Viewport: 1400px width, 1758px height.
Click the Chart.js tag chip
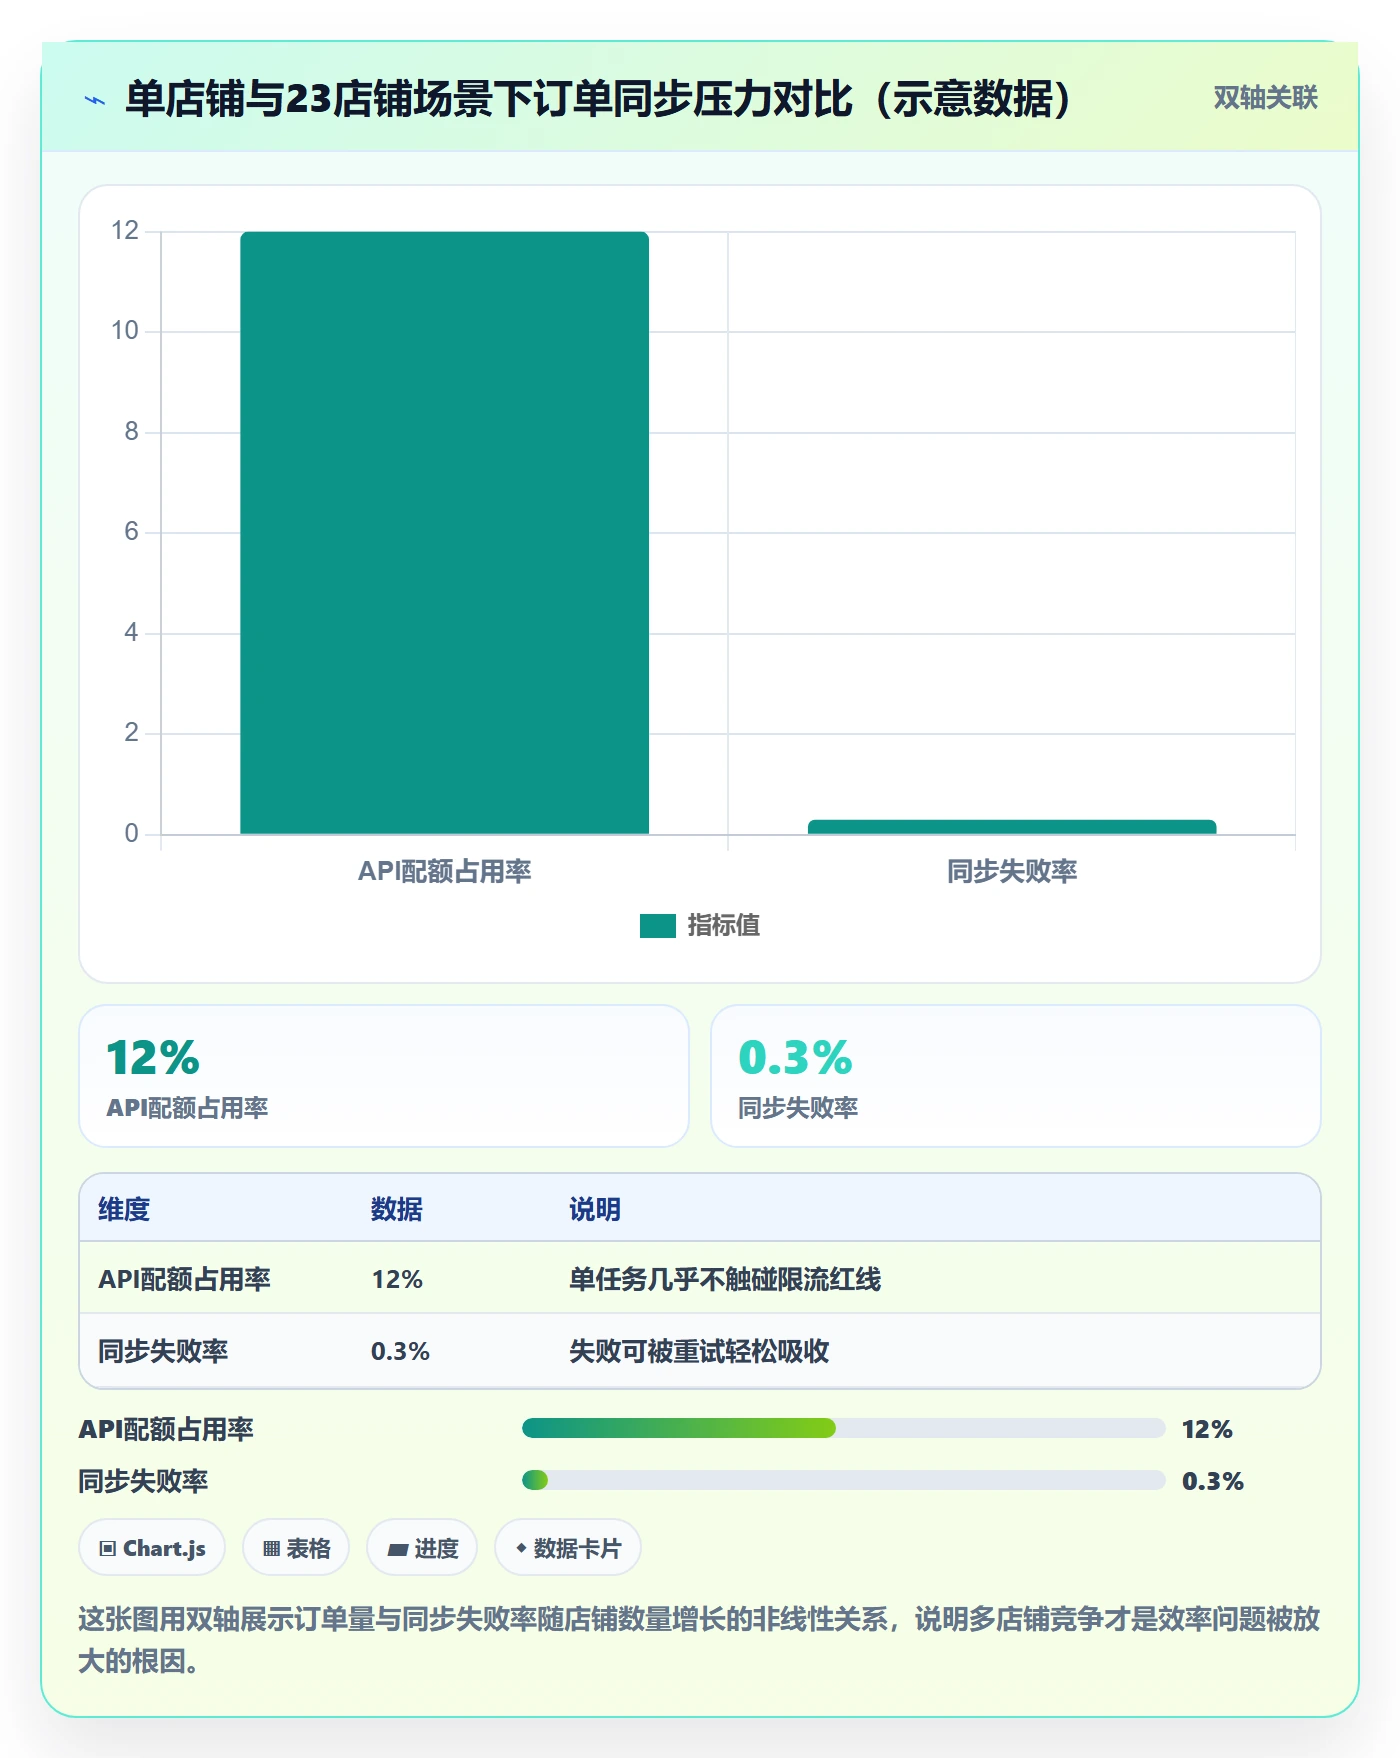[152, 1548]
